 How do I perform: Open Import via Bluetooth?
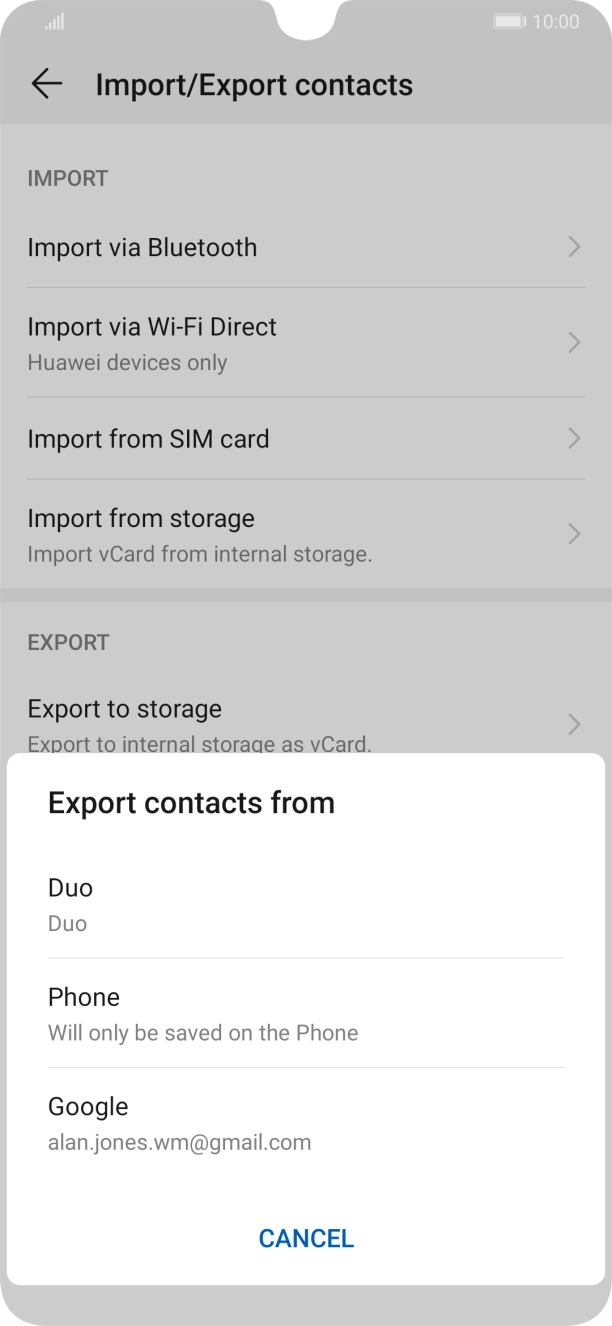coord(142,247)
